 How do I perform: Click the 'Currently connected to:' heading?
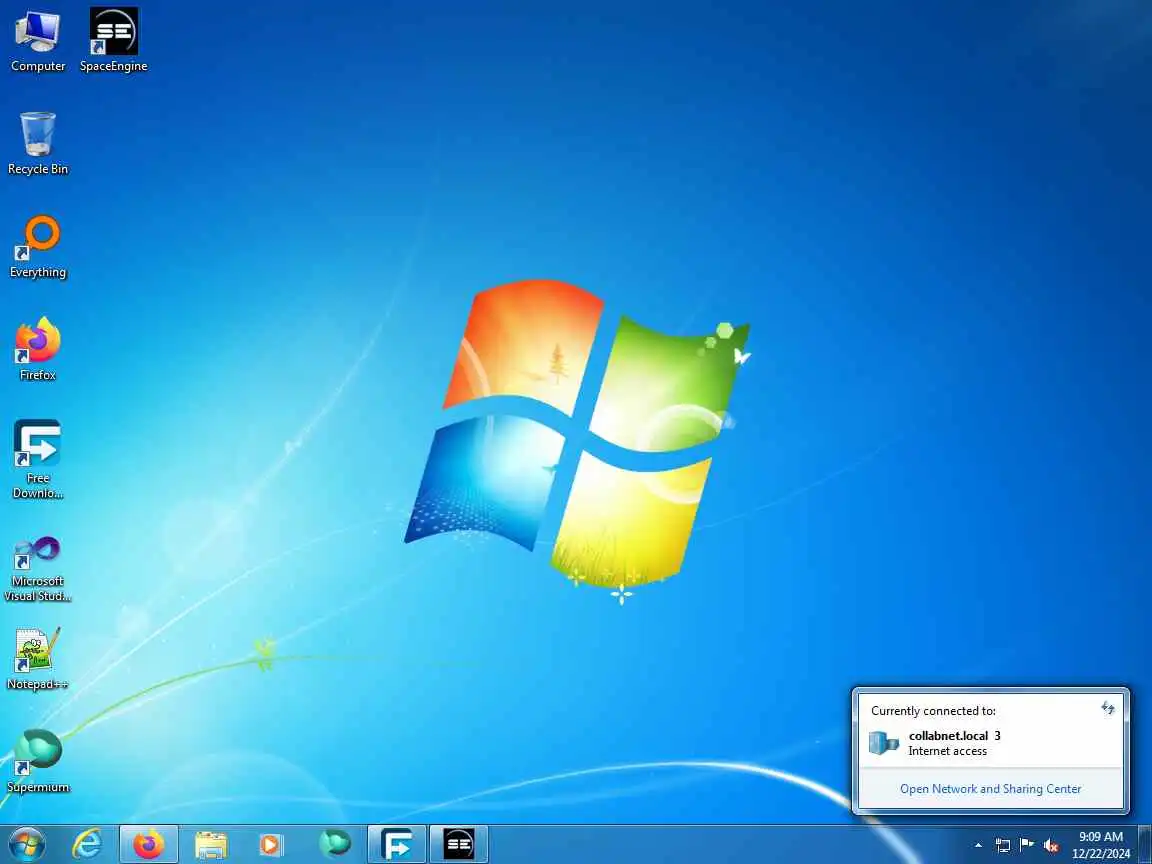click(x=933, y=711)
